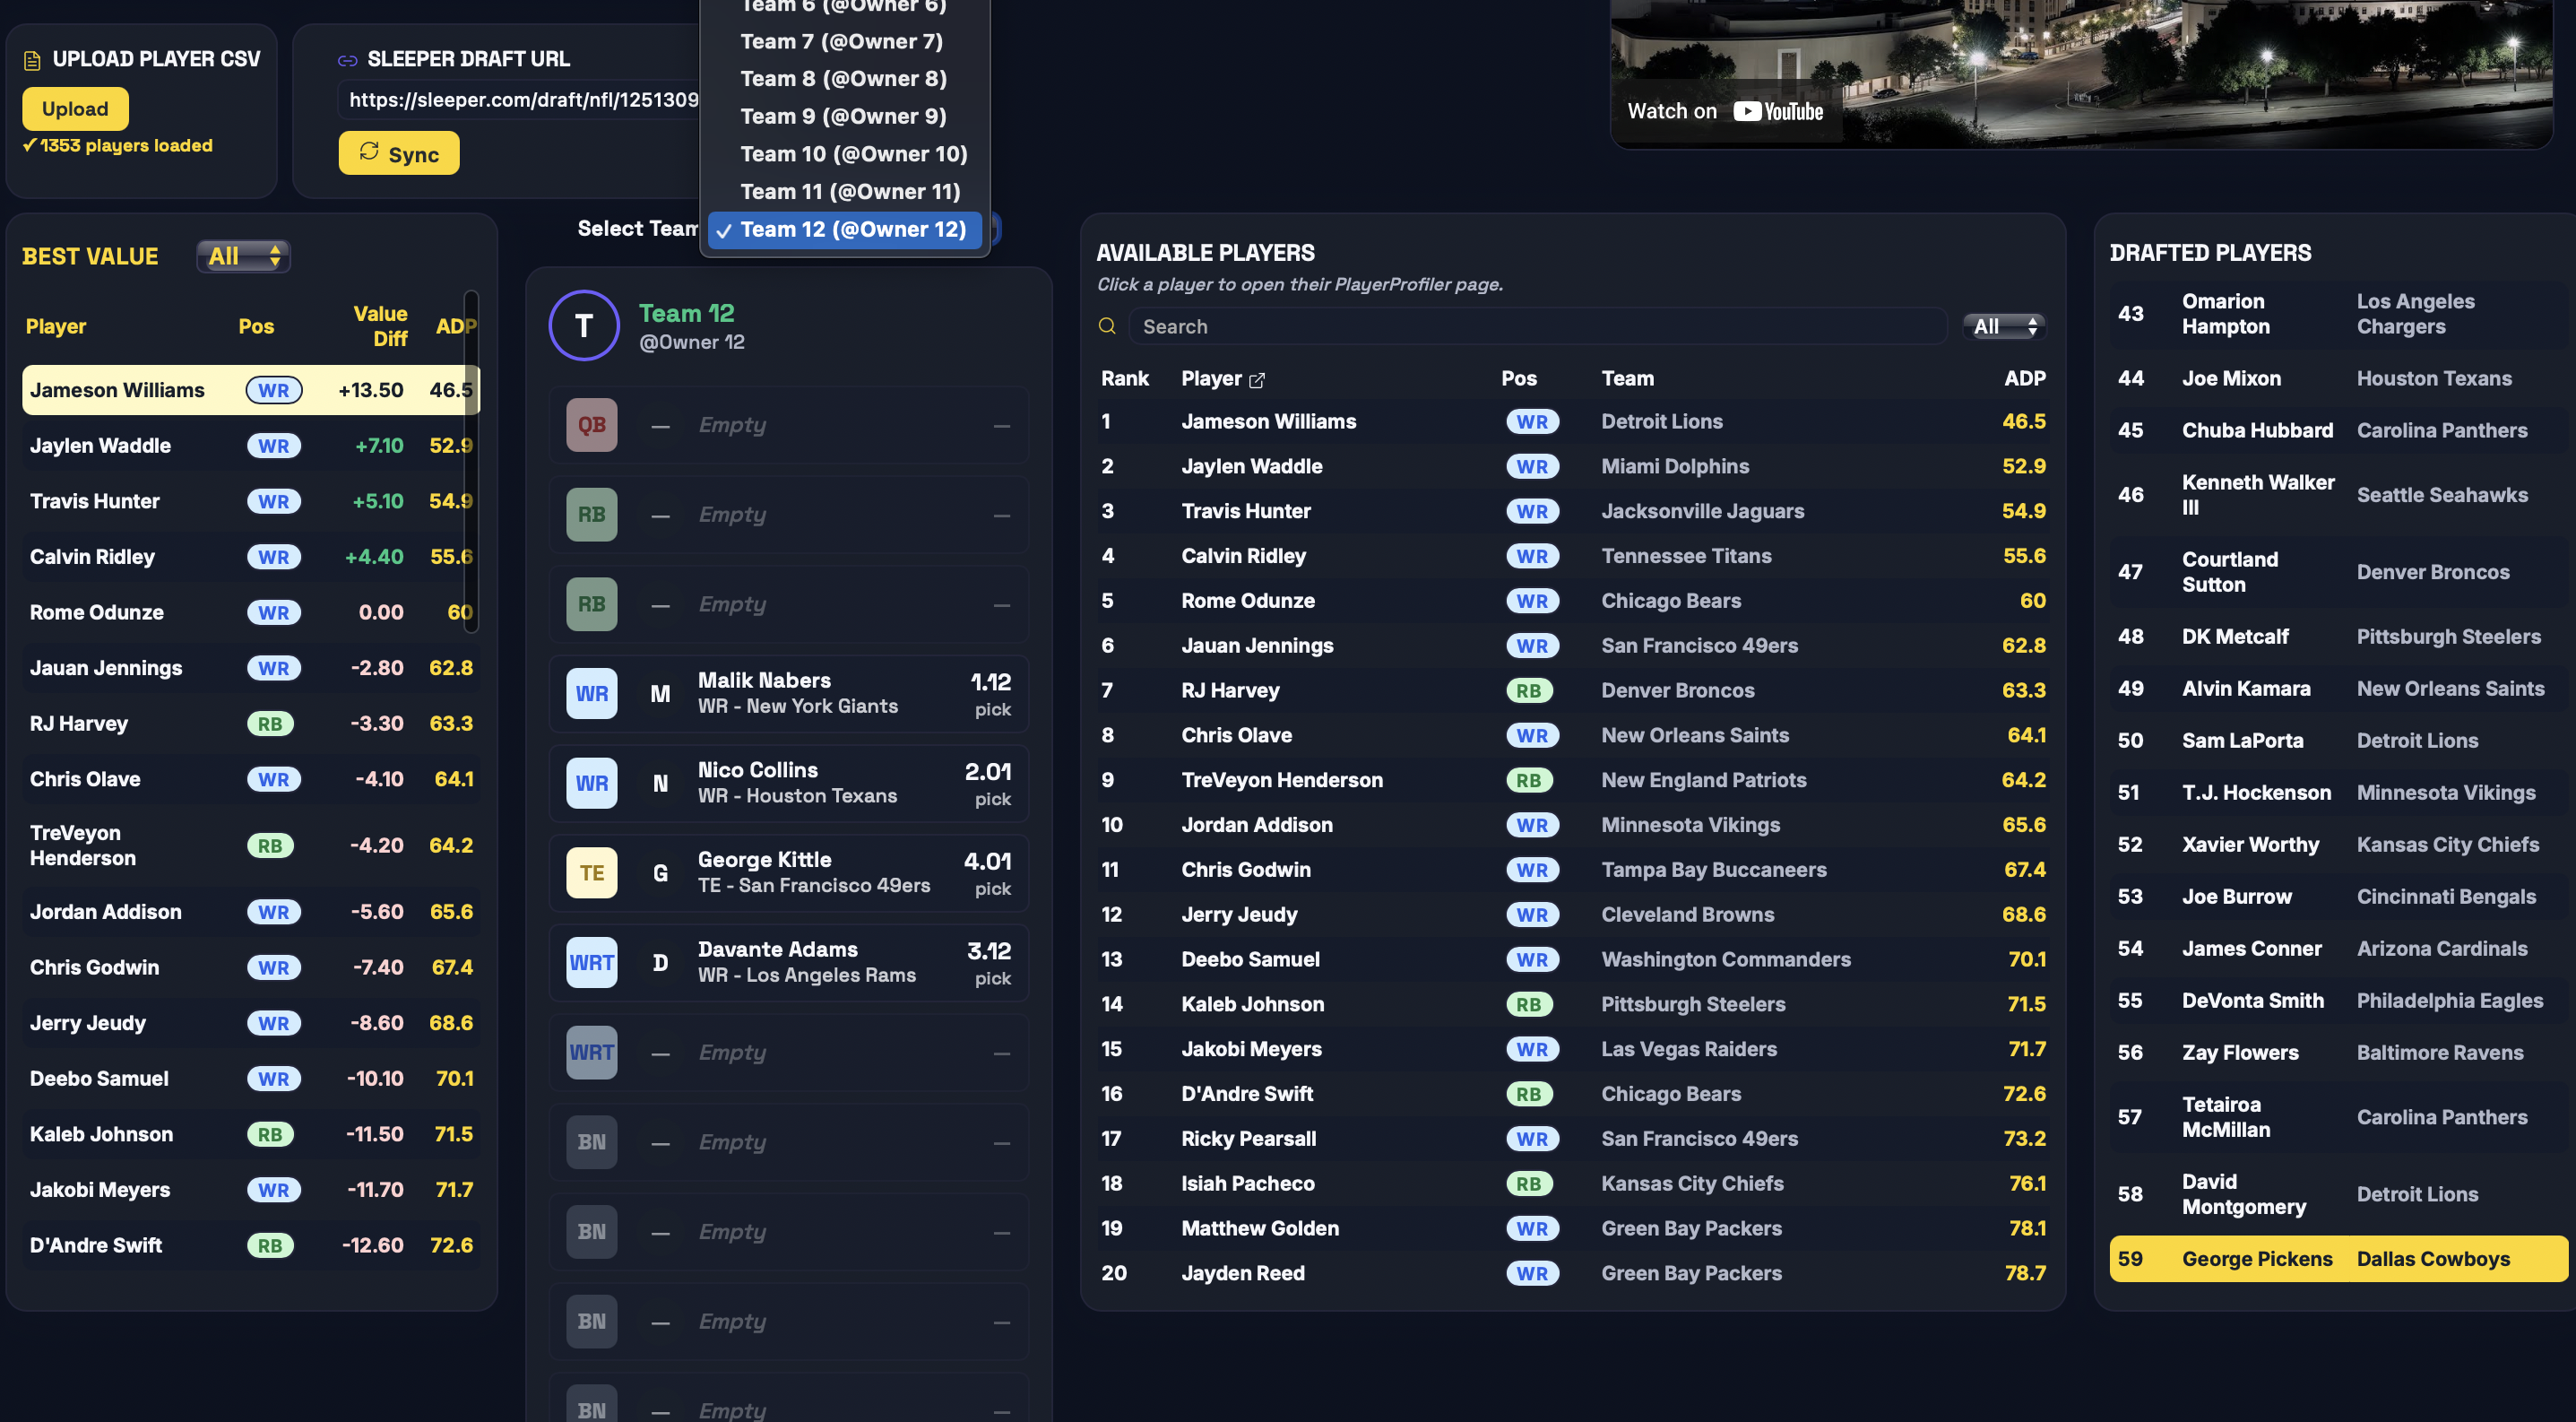Choose Team 11 (@Owner 11) from the list
The height and width of the screenshot is (1422, 2576).
[850, 191]
